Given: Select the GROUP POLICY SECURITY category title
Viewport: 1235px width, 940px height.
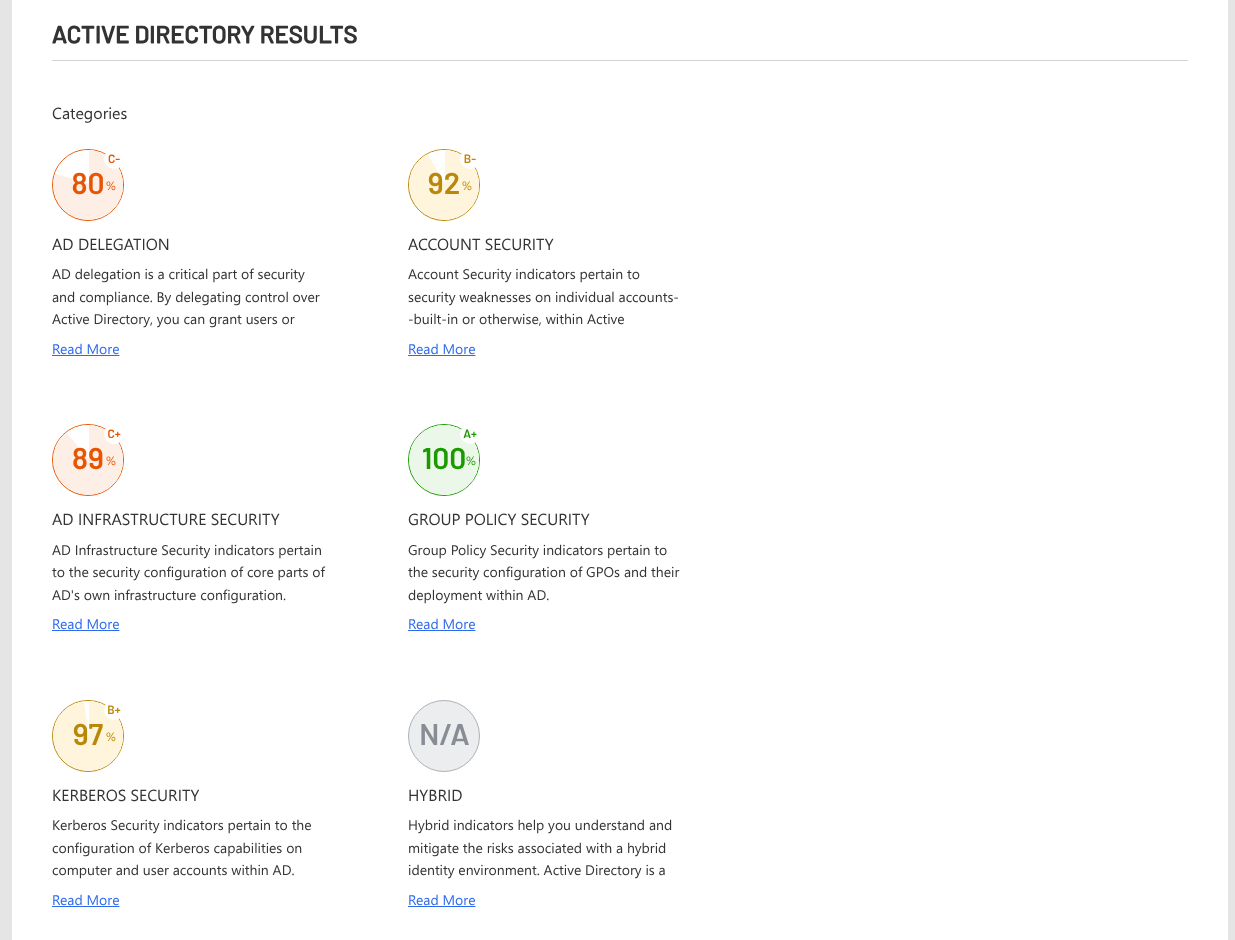Looking at the screenshot, I should 499,519.
